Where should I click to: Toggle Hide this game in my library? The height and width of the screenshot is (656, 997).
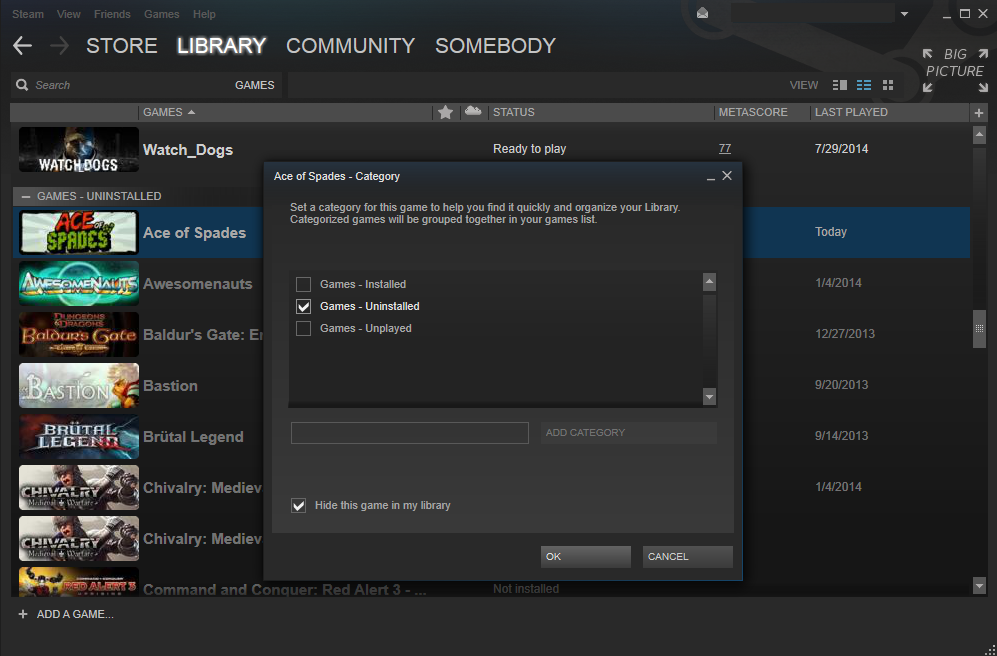click(x=298, y=505)
